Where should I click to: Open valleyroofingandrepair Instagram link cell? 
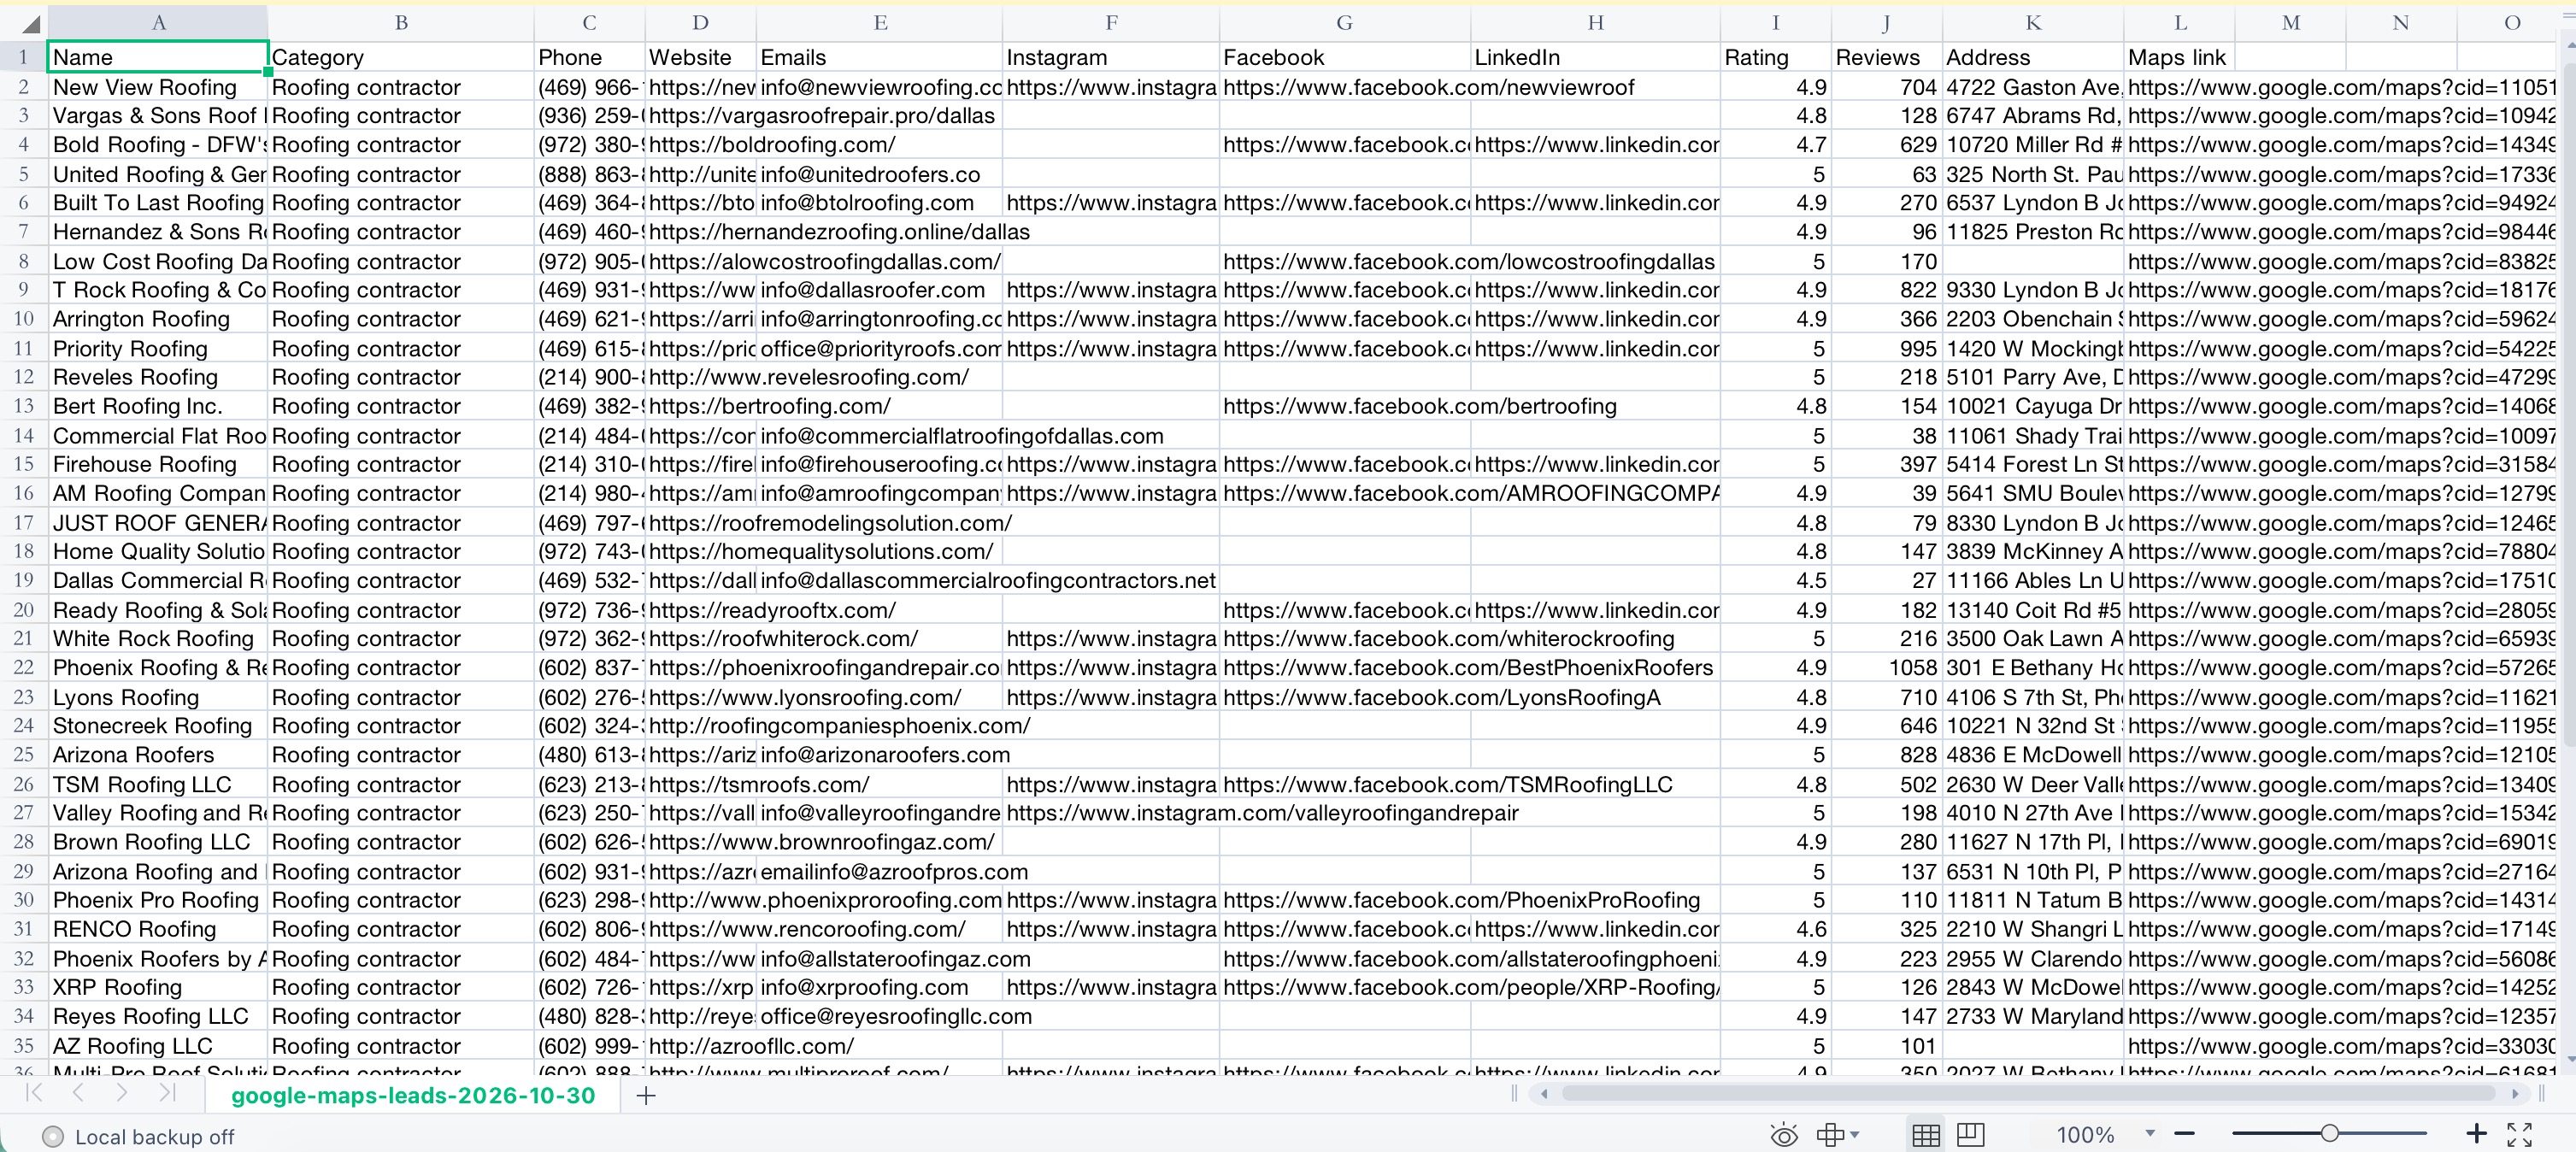1110,813
